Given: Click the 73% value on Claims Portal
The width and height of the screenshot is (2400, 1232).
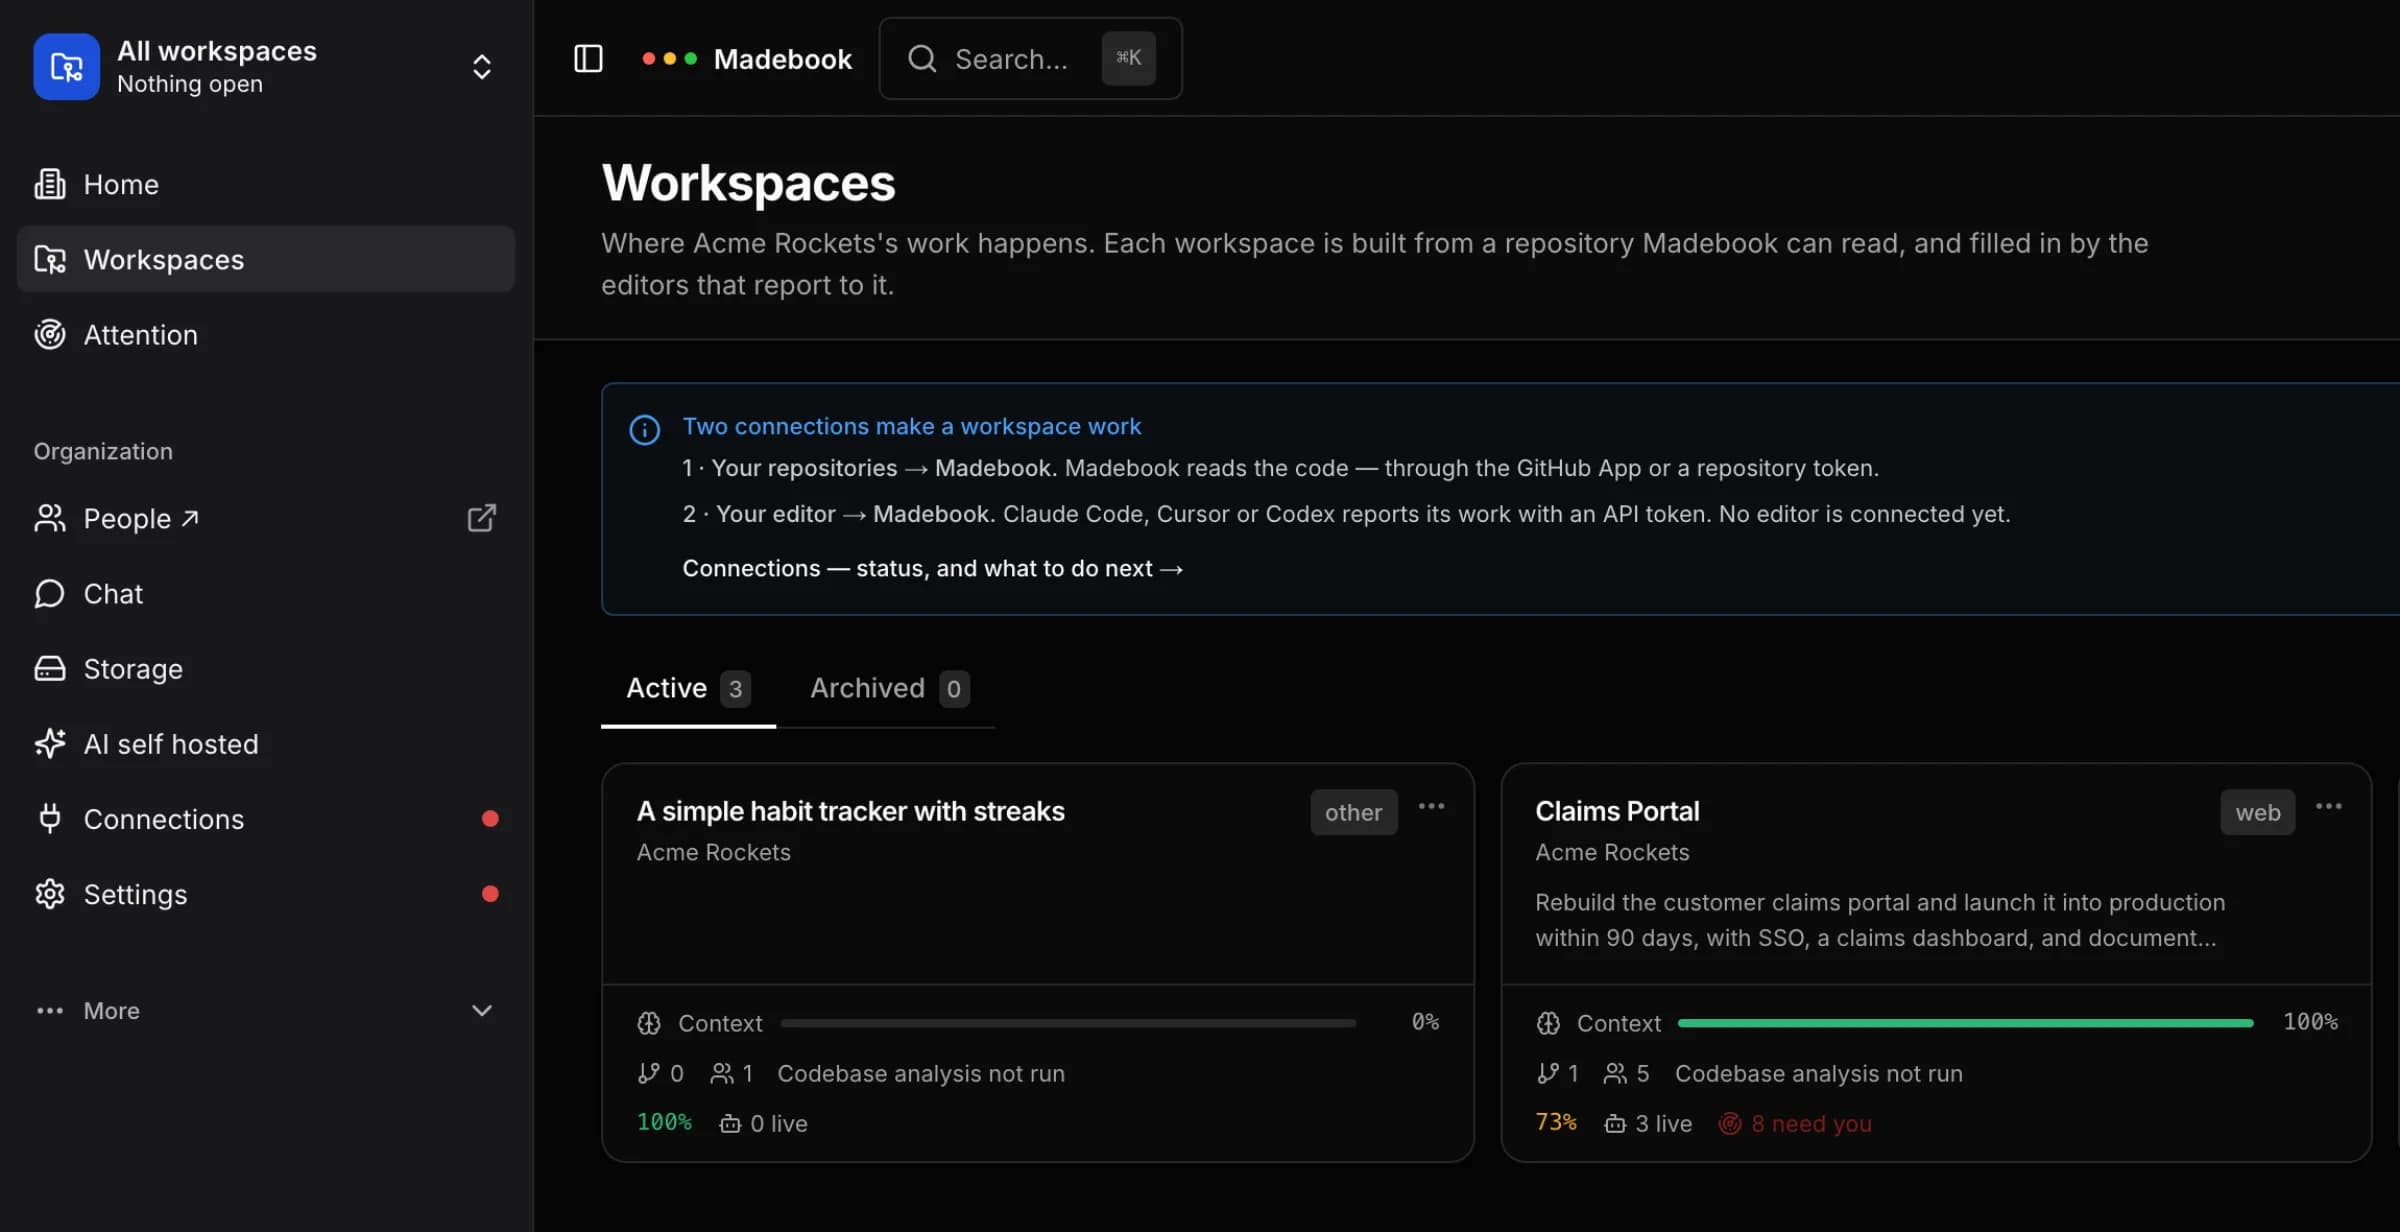Looking at the screenshot, I should 1556,1122.
